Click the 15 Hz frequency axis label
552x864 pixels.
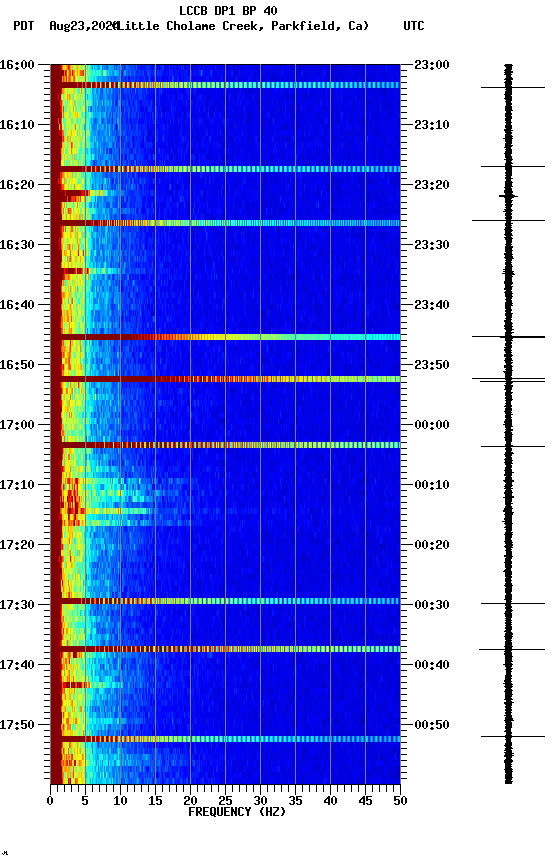(x=155, y=801)
